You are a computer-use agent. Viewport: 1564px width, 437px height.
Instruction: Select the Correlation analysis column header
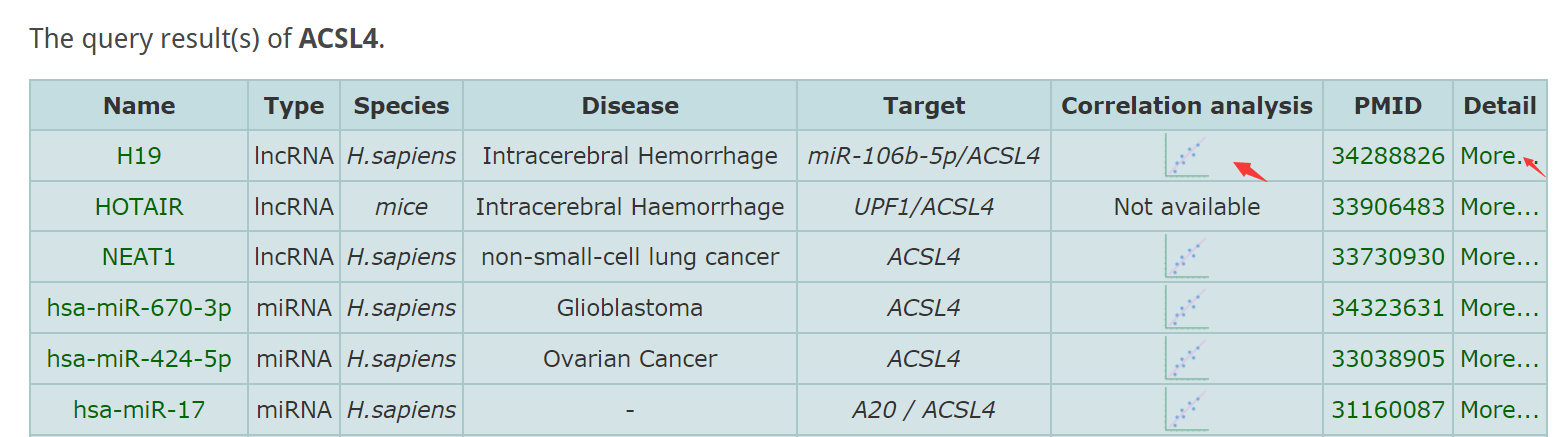coord(1187,106)
